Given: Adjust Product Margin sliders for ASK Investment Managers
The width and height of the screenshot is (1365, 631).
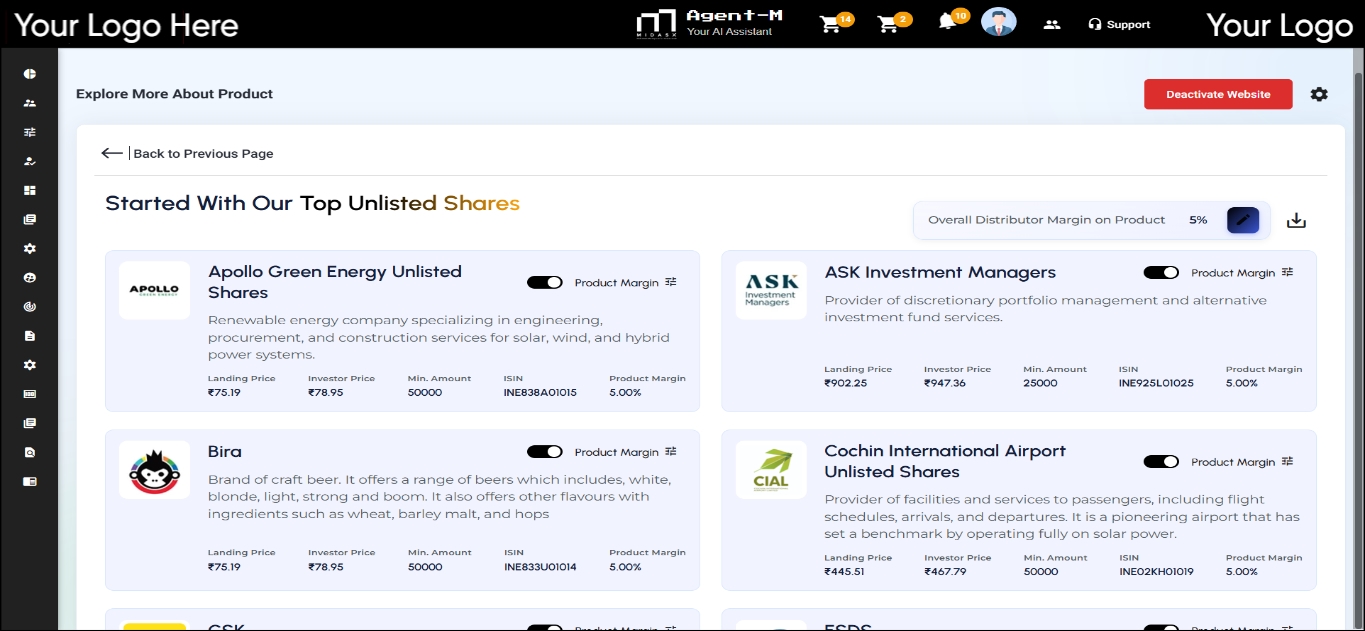Looking at the screenshot, I should point(1288,272).
